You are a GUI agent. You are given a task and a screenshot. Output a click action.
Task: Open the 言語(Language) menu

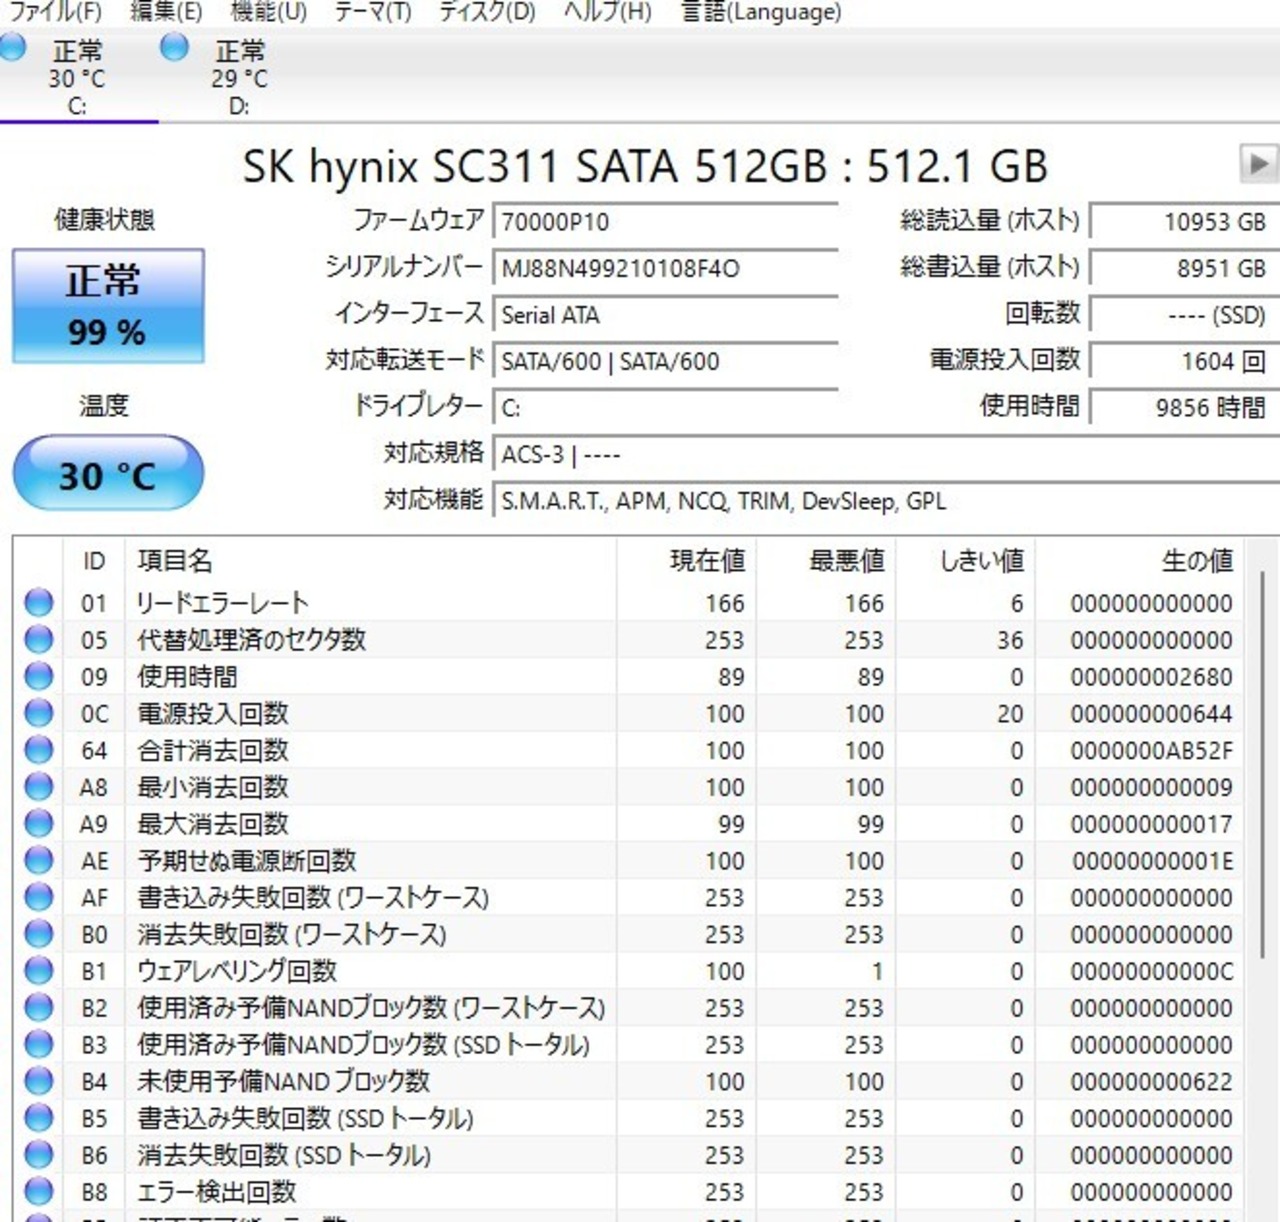point(761,12)
